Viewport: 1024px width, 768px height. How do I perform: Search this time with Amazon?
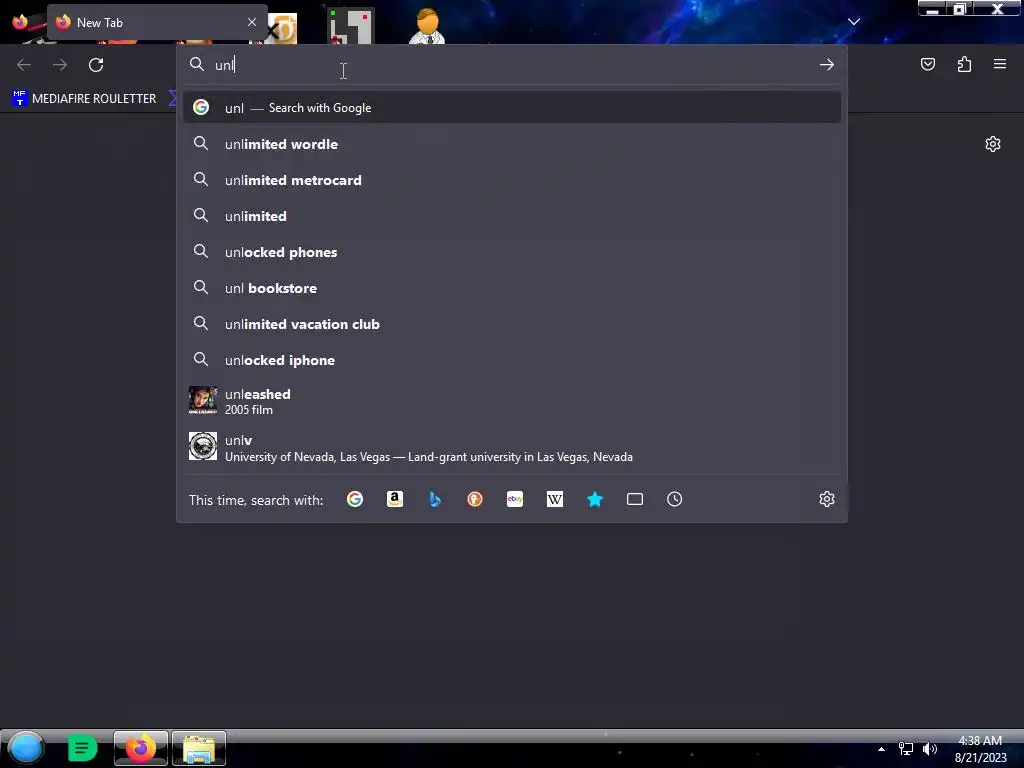pos(394,500)
